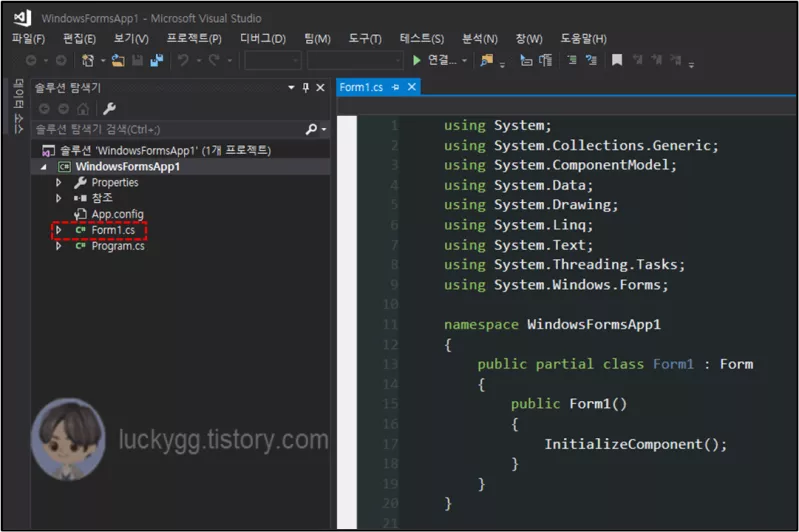The width and height of the screenshot is (799, 532).
Task: Click the Solution Explorer Forward icon
Action: pyautogui.click(x=63, y=109)
